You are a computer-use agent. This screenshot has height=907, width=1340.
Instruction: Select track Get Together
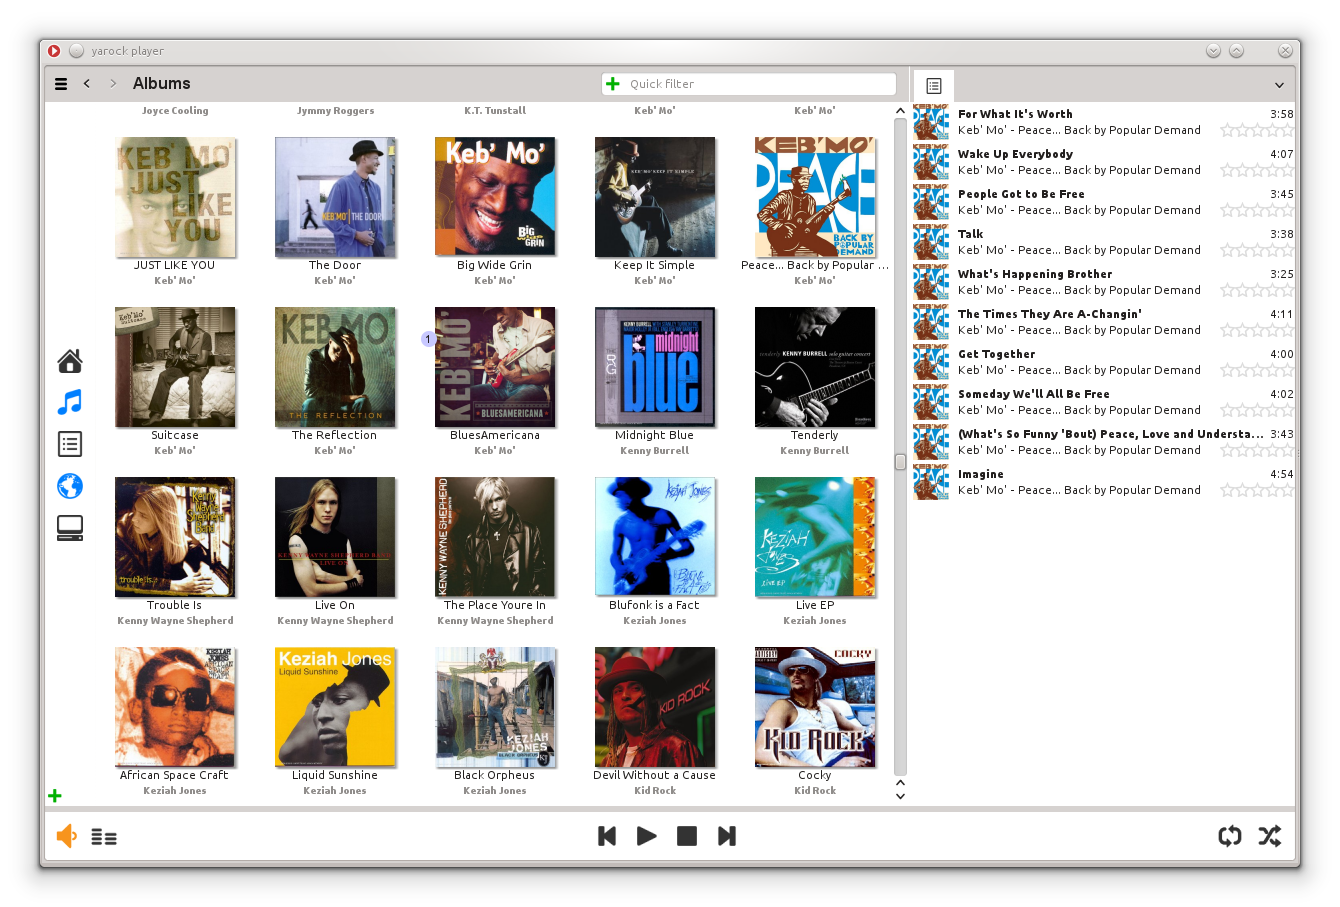[1103, 362]
